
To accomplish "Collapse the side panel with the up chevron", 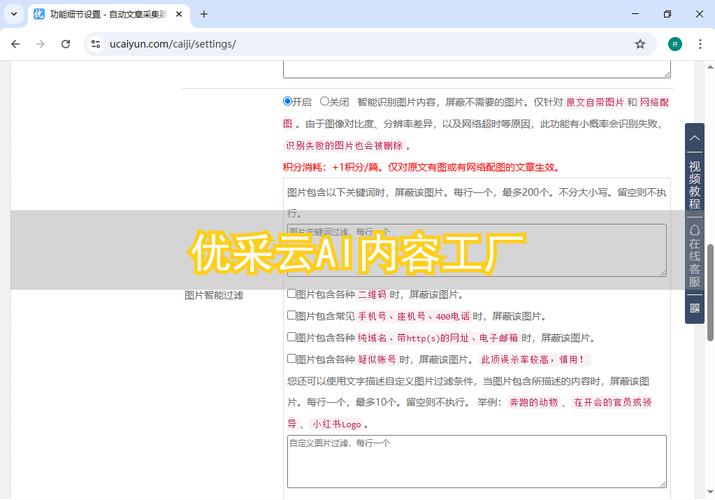I will [x=694, y=138].
